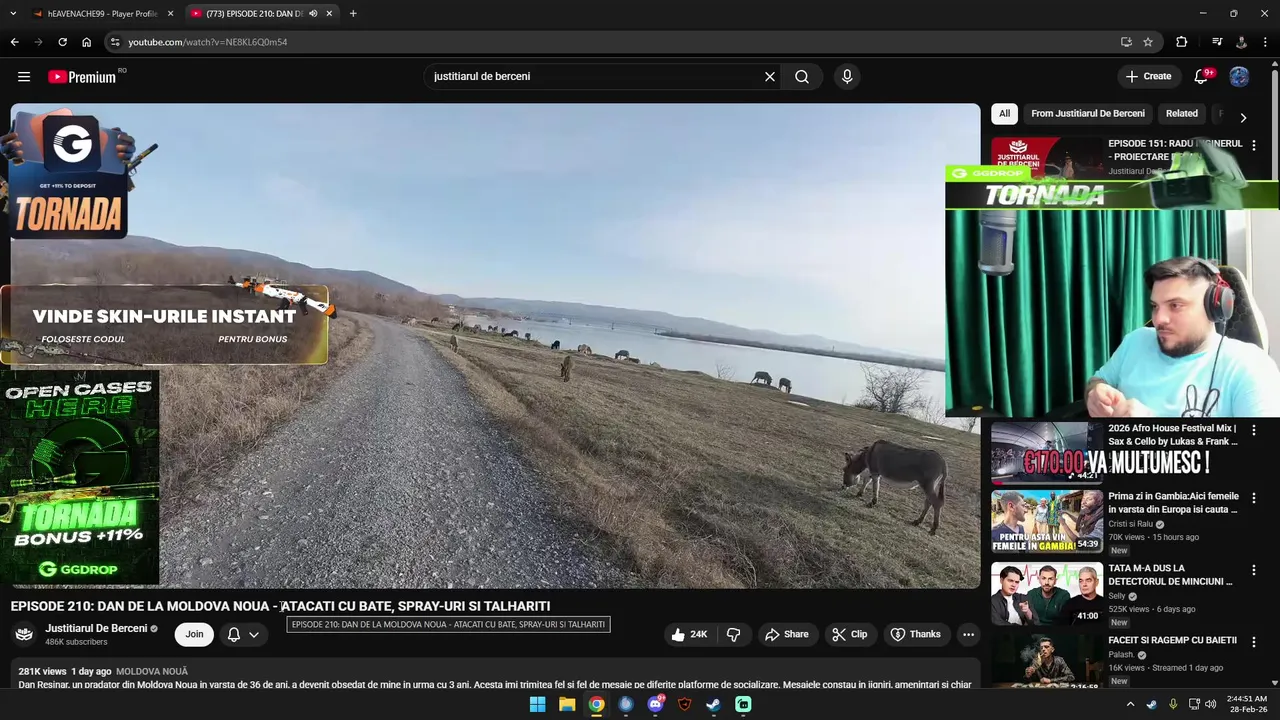Open volume control in system tray
Screen dimensions: 1280x720
pos(1211,704)
